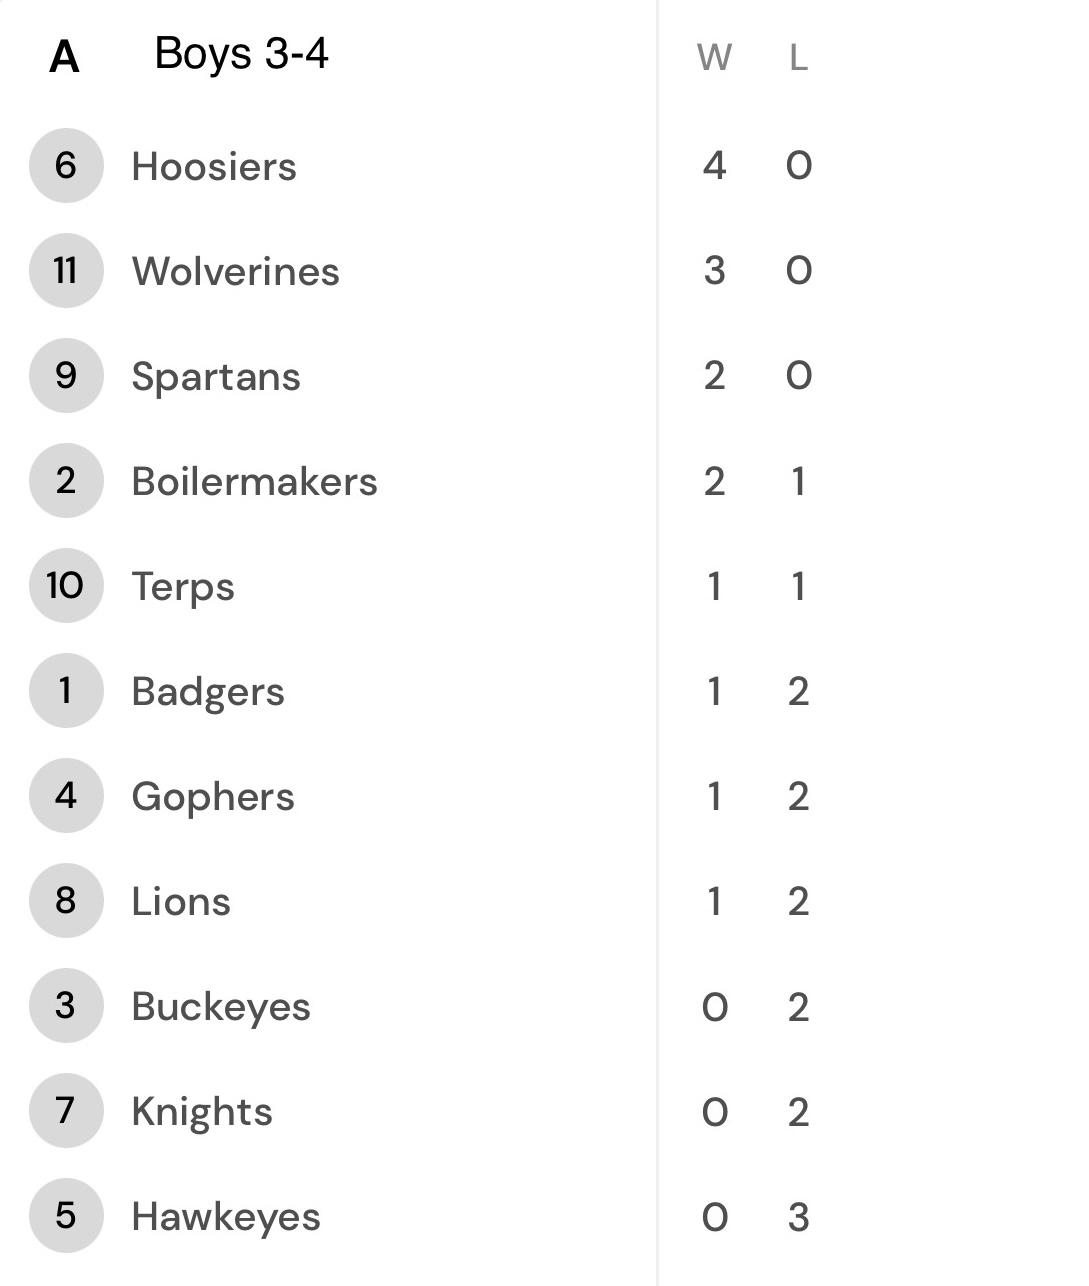Viewport: 1089px width, 1286px height.
Task: Click the L losses column header
Action: [x=798, y=58]
